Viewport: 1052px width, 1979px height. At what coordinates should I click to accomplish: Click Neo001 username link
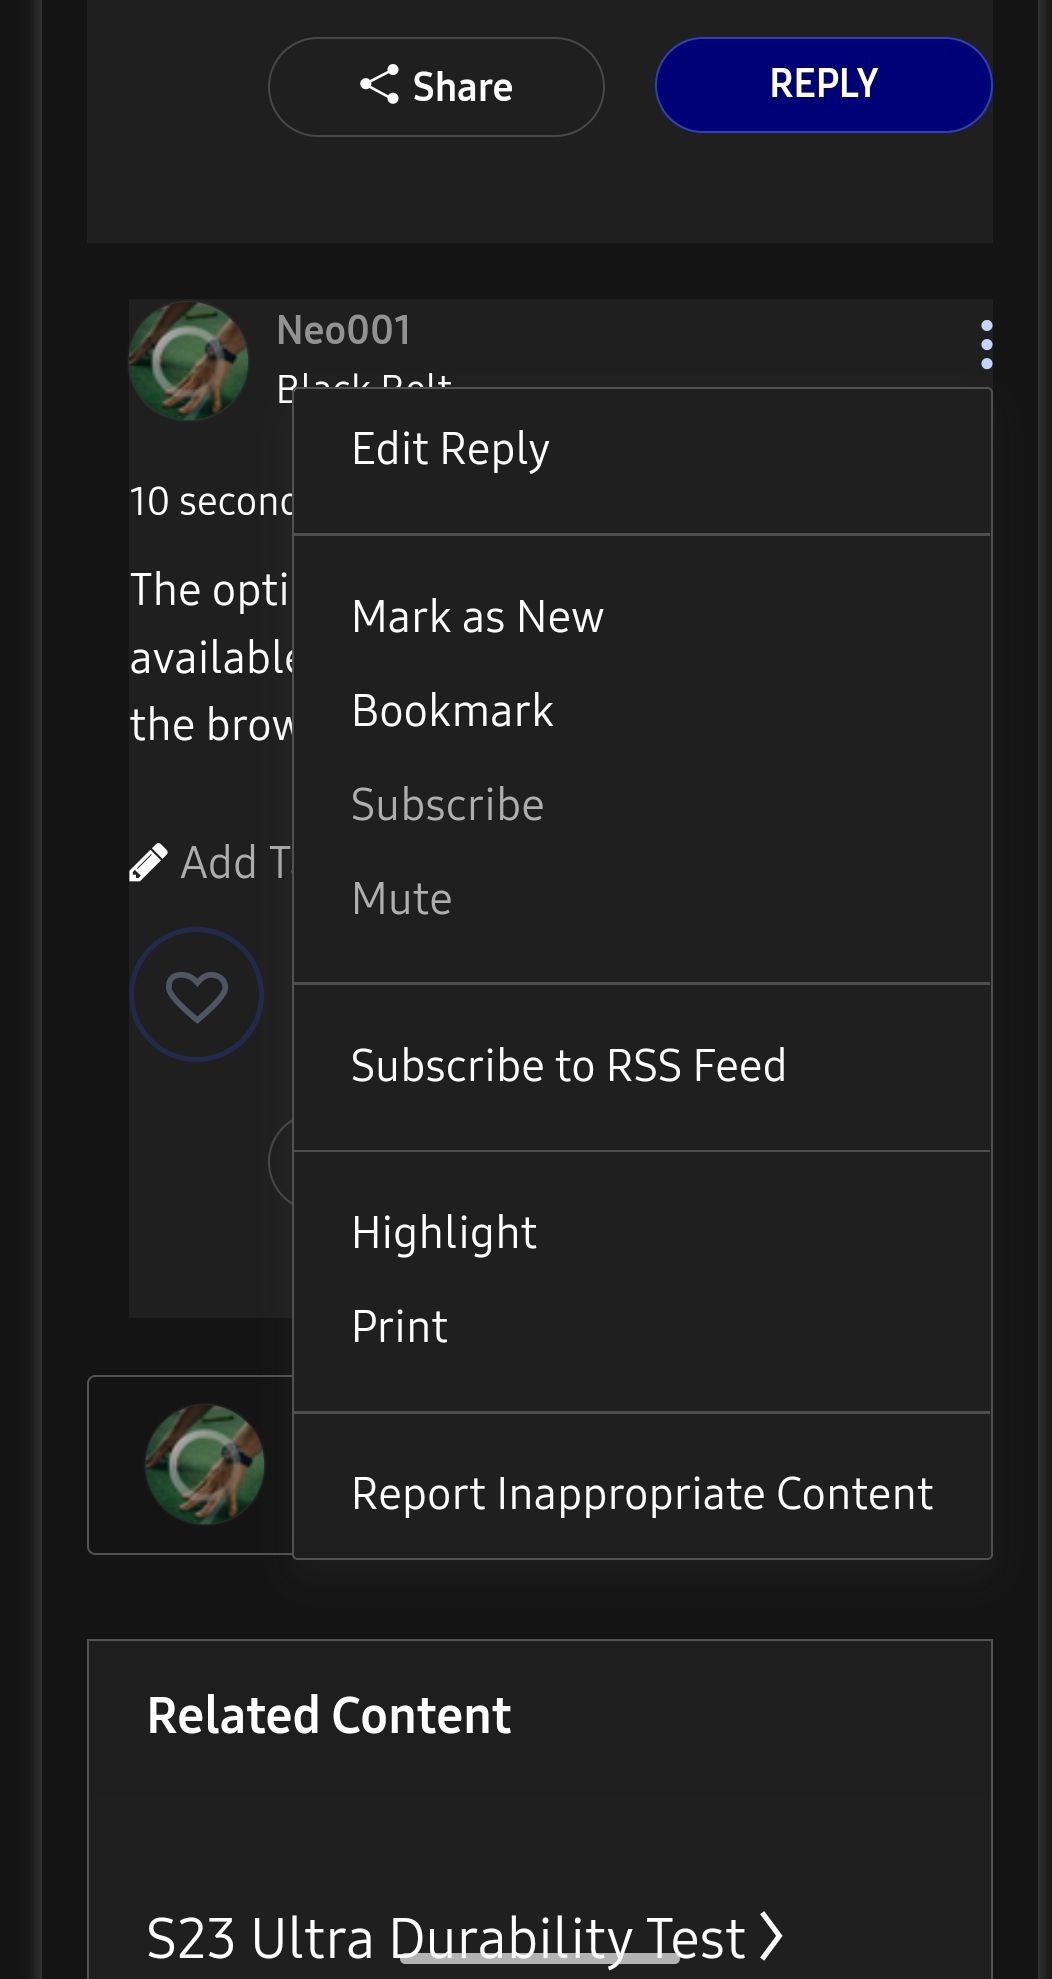pos(343,330)
